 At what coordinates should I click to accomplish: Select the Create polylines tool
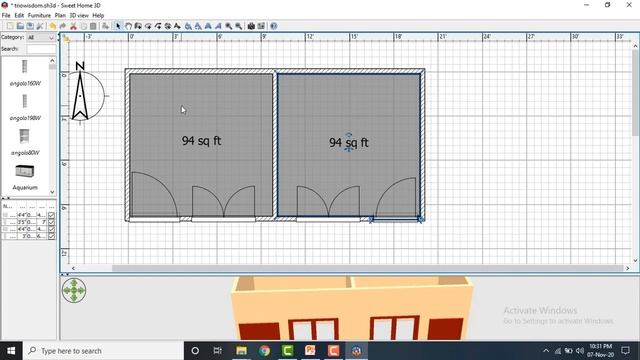158,26
